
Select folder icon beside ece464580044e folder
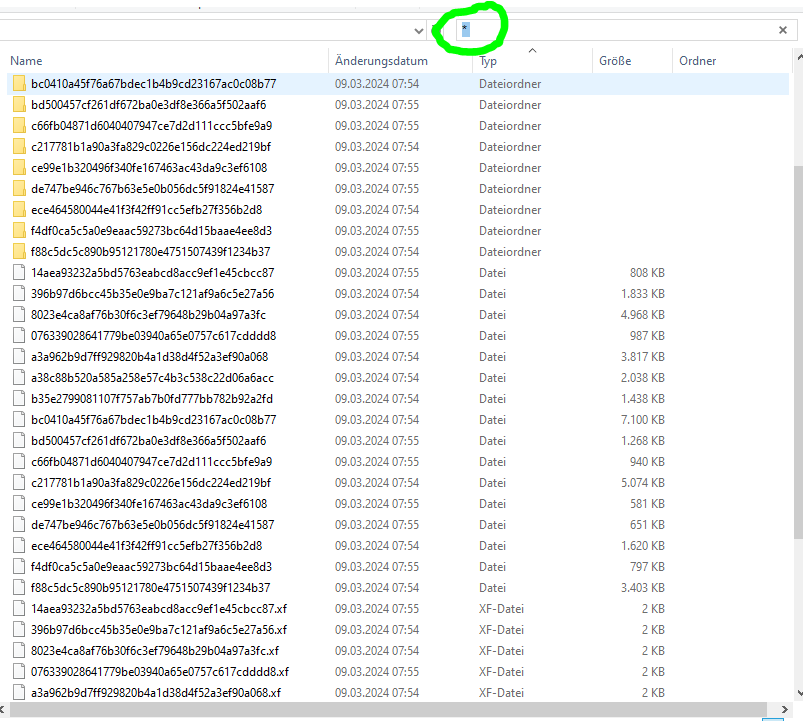19,210
